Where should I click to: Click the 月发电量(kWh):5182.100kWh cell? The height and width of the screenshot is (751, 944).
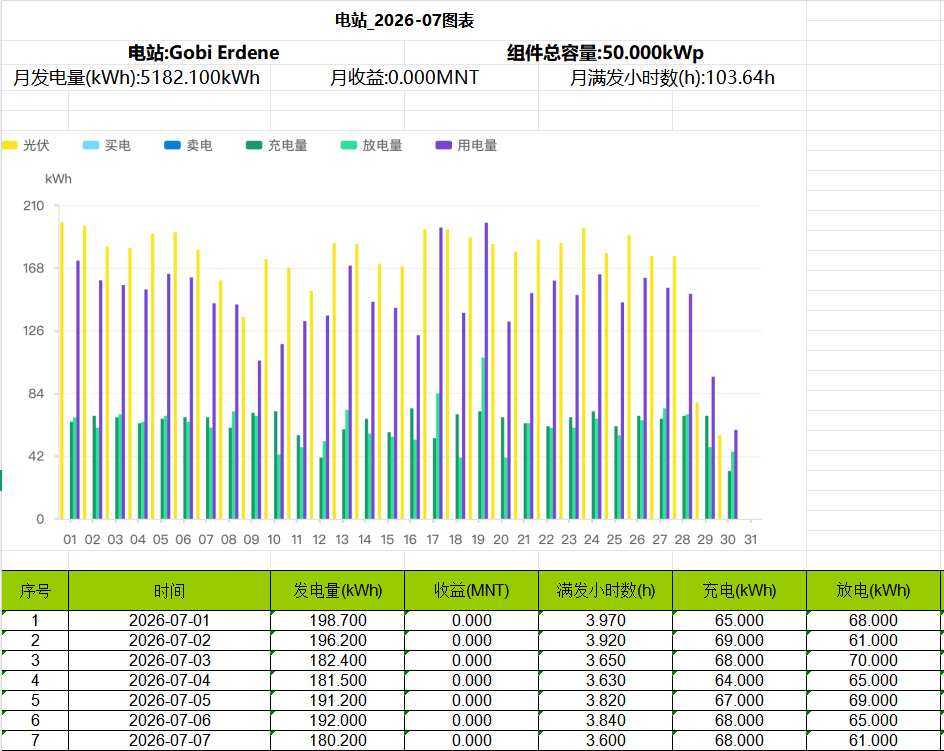point(136,78)
